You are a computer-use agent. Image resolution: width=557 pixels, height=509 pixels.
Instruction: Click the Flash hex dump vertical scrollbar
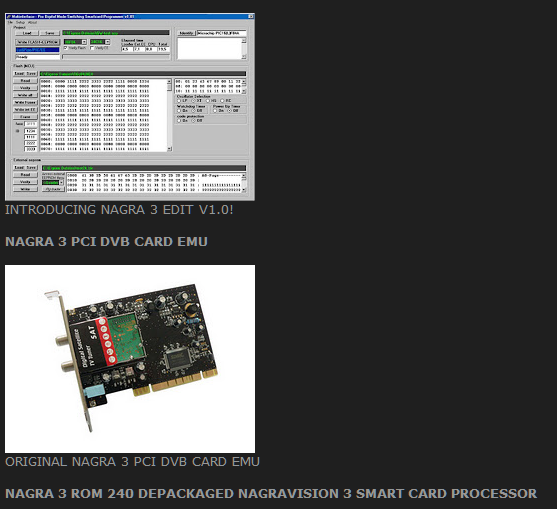[169, 115]
